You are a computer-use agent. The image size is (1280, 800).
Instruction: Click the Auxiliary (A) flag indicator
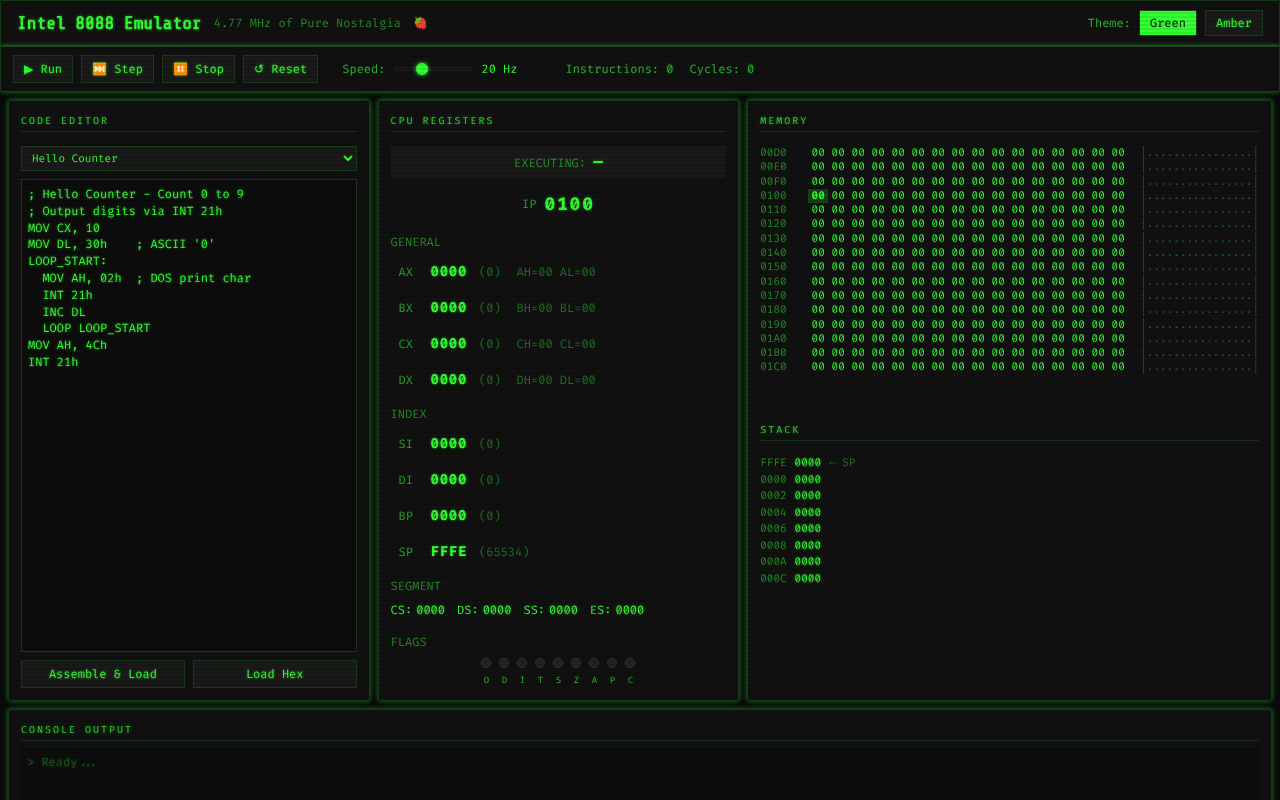pyautogui.click(x=594, y=663)
